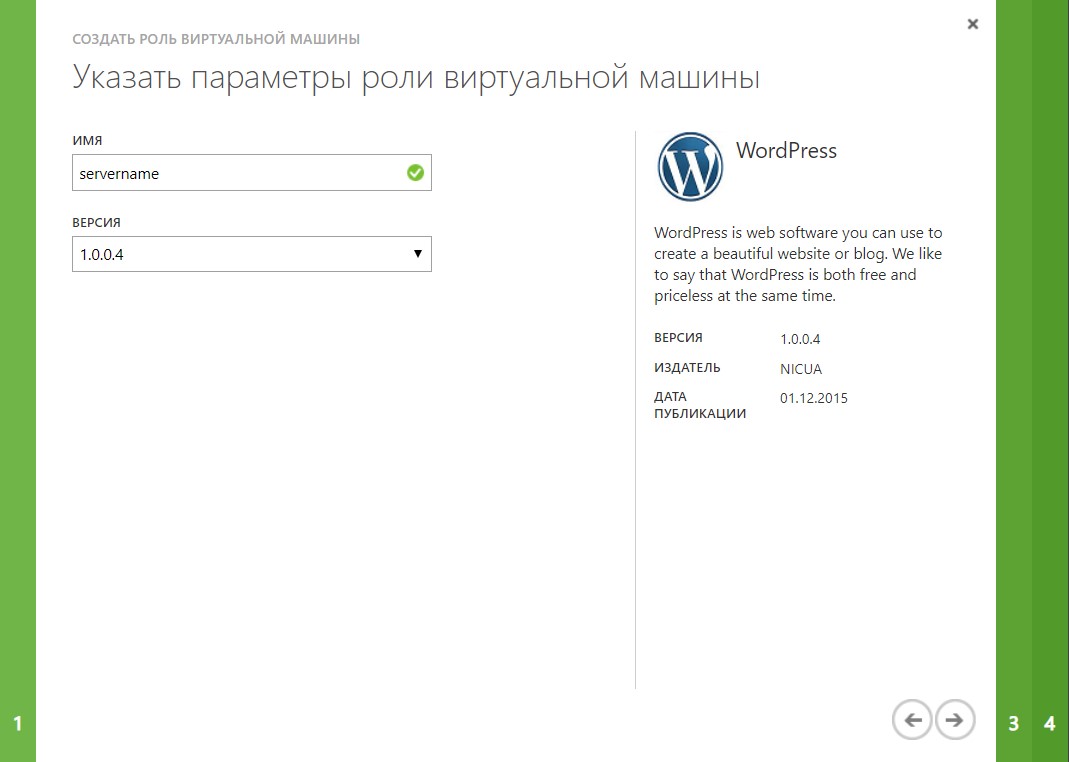Viewport: 1069px width, 762px height.
Task: Click version value 1.0.0.4 in details panel
Action: coord(800,339)
